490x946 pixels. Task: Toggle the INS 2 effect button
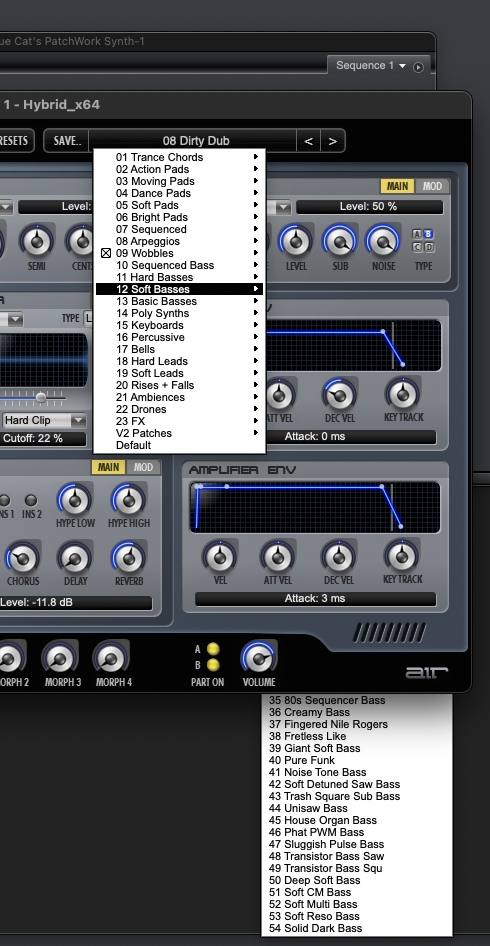(x=30, y=501)
